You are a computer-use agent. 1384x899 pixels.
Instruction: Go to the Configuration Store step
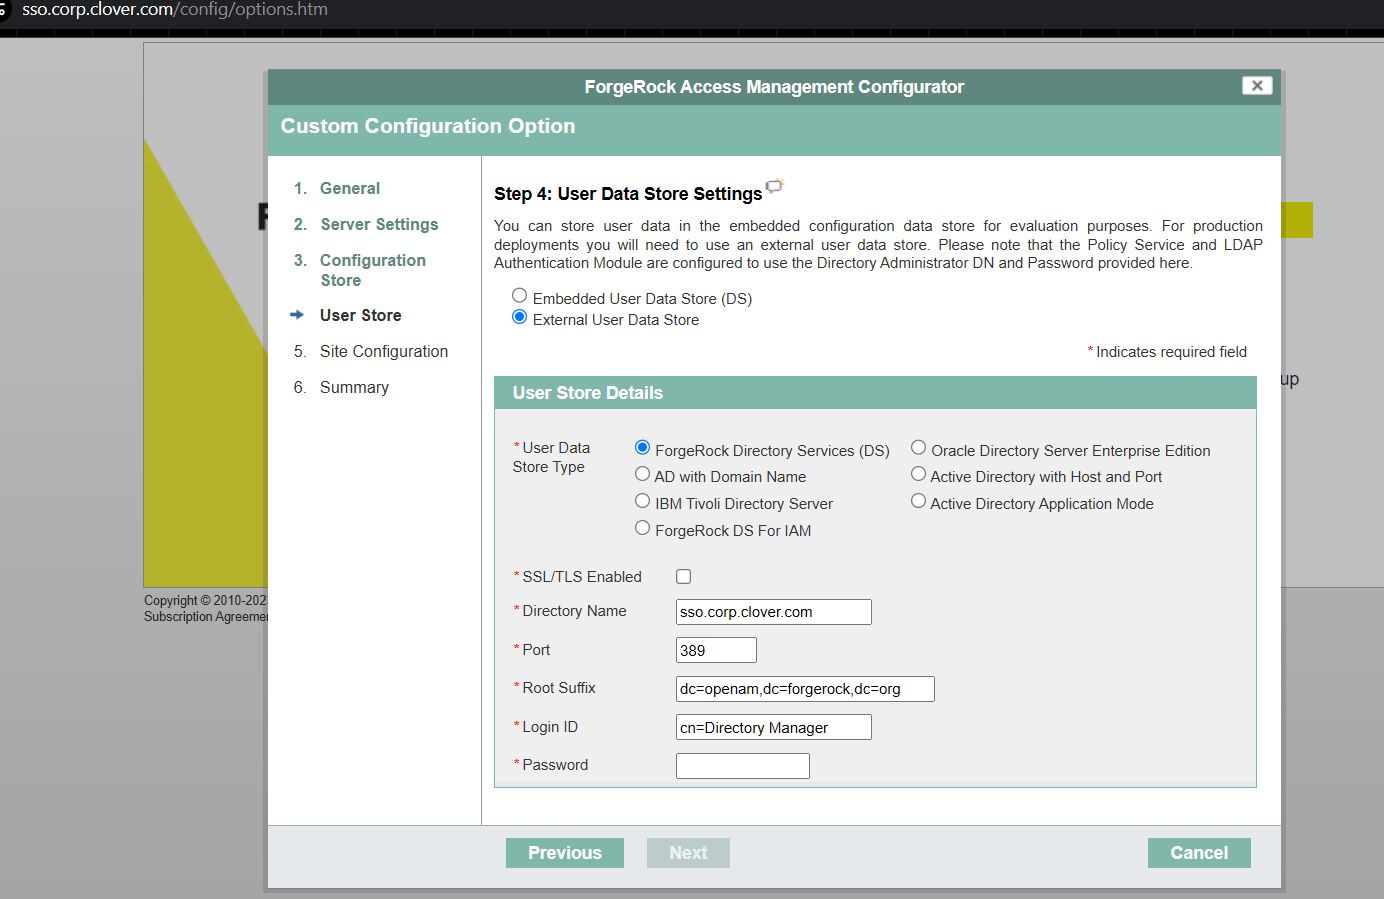[373, 270]
